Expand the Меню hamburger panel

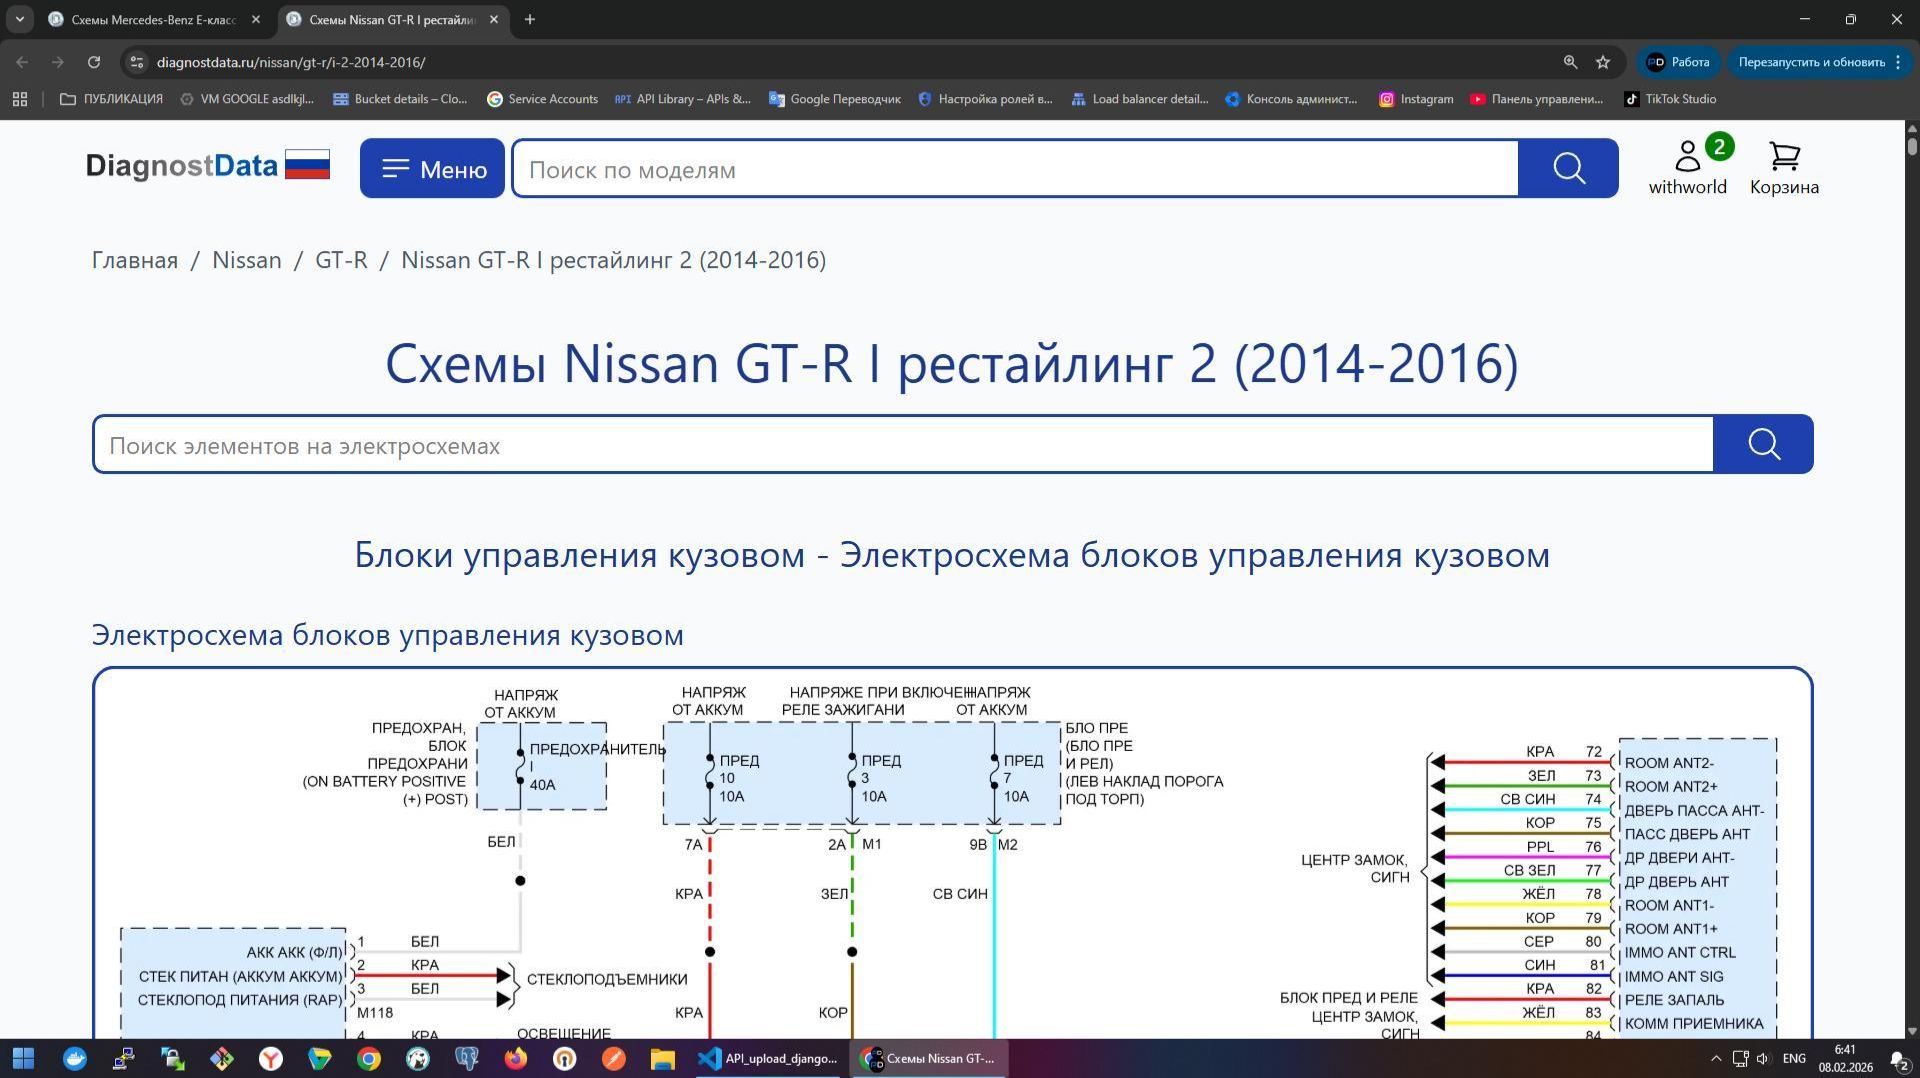tap(431, 168)
